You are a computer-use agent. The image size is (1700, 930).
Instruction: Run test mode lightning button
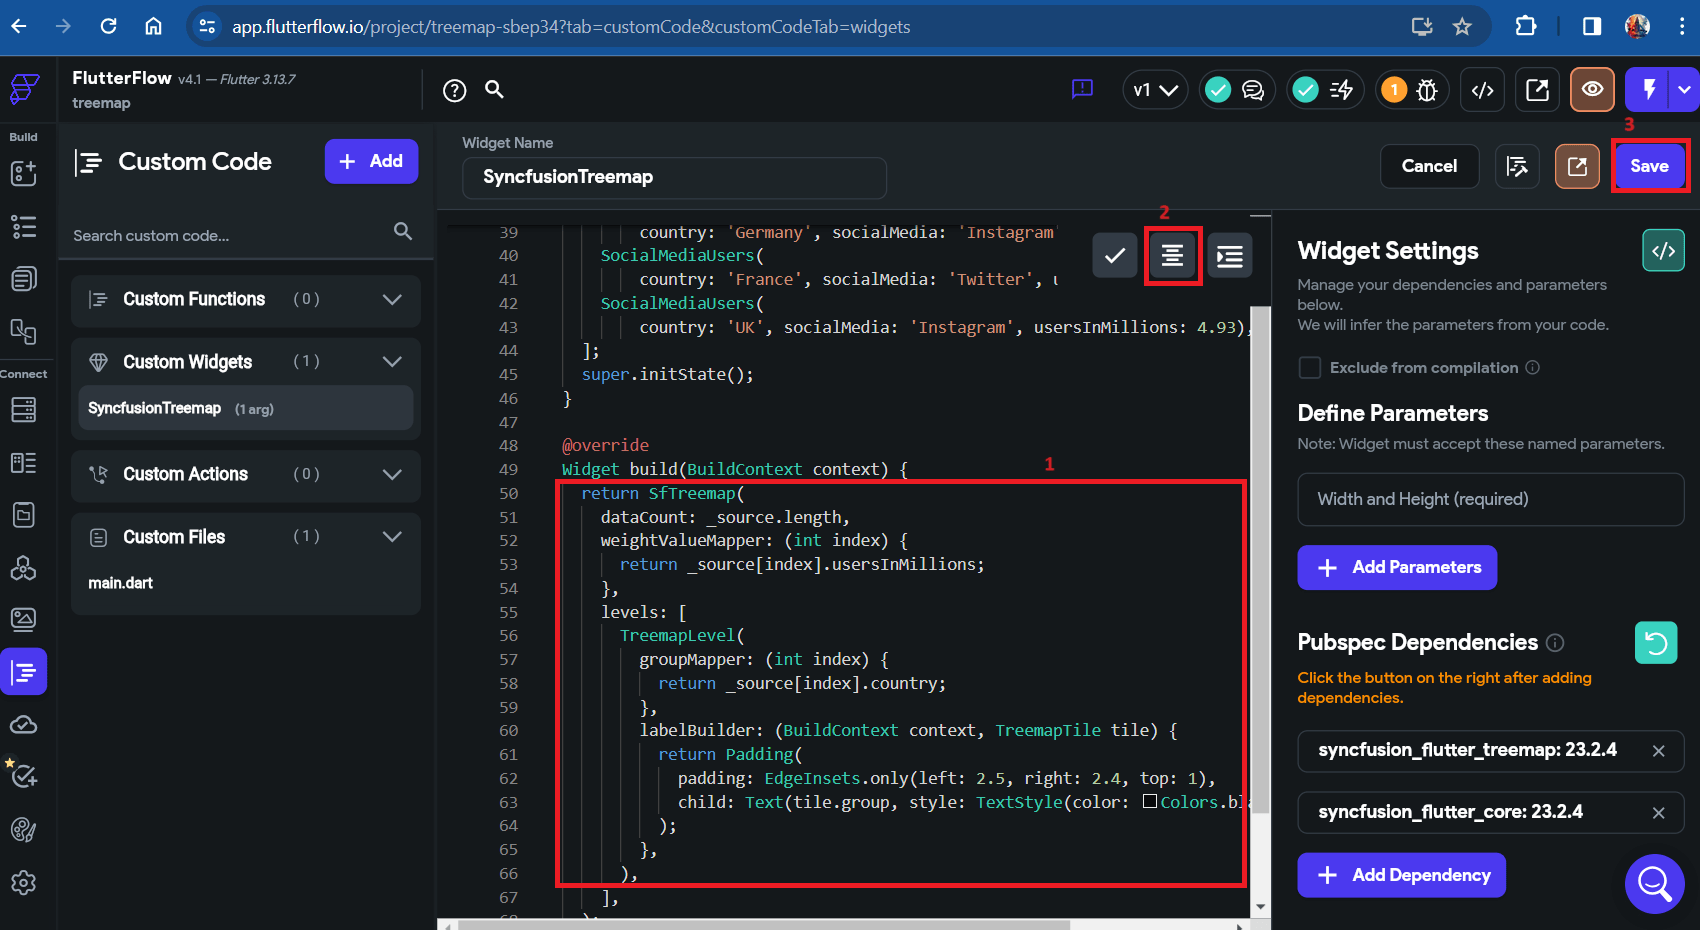1649,90
